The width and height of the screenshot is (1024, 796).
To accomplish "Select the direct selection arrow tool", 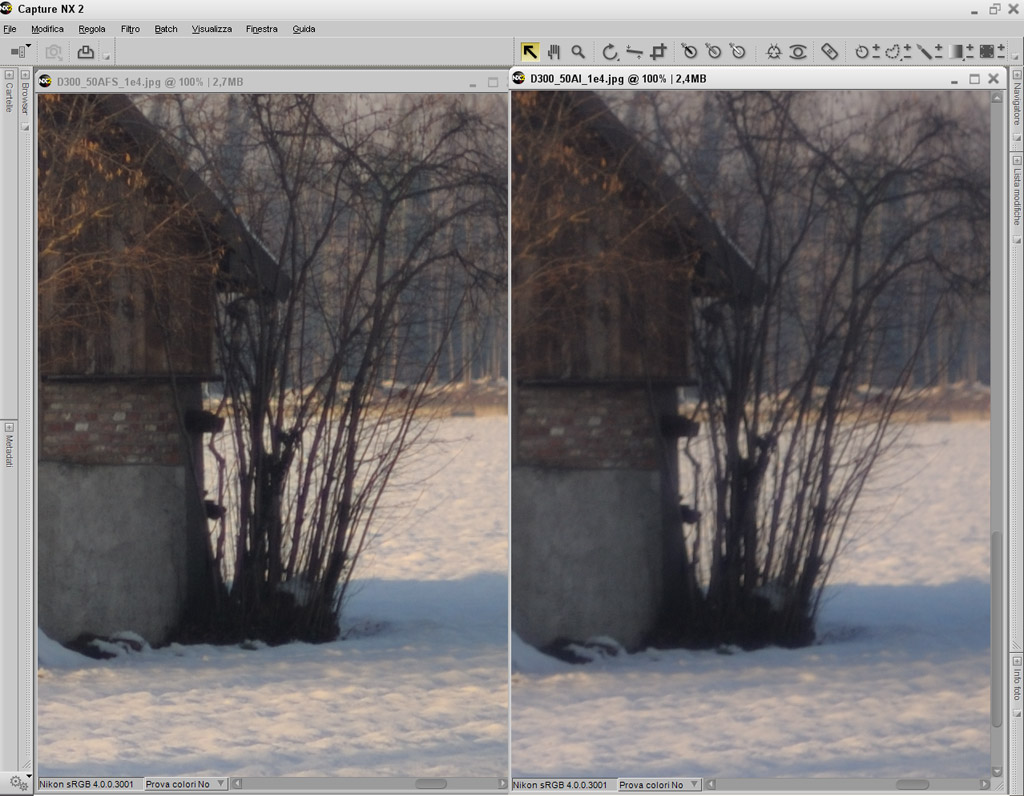I will click(x=530, y=52).
